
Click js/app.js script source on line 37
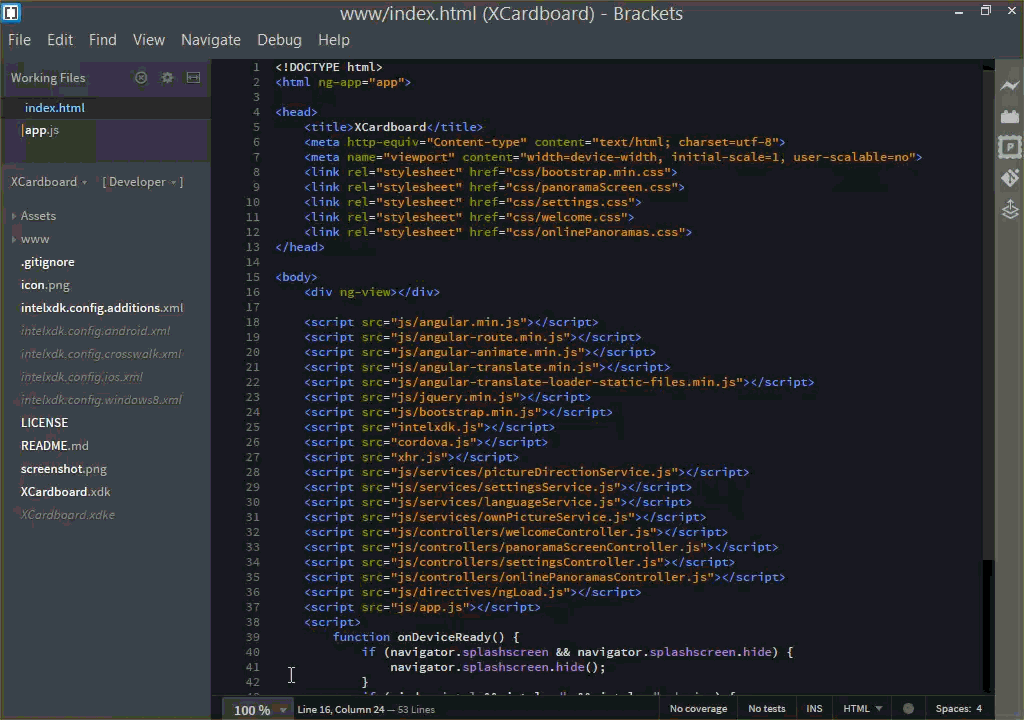tap(431, 607)
